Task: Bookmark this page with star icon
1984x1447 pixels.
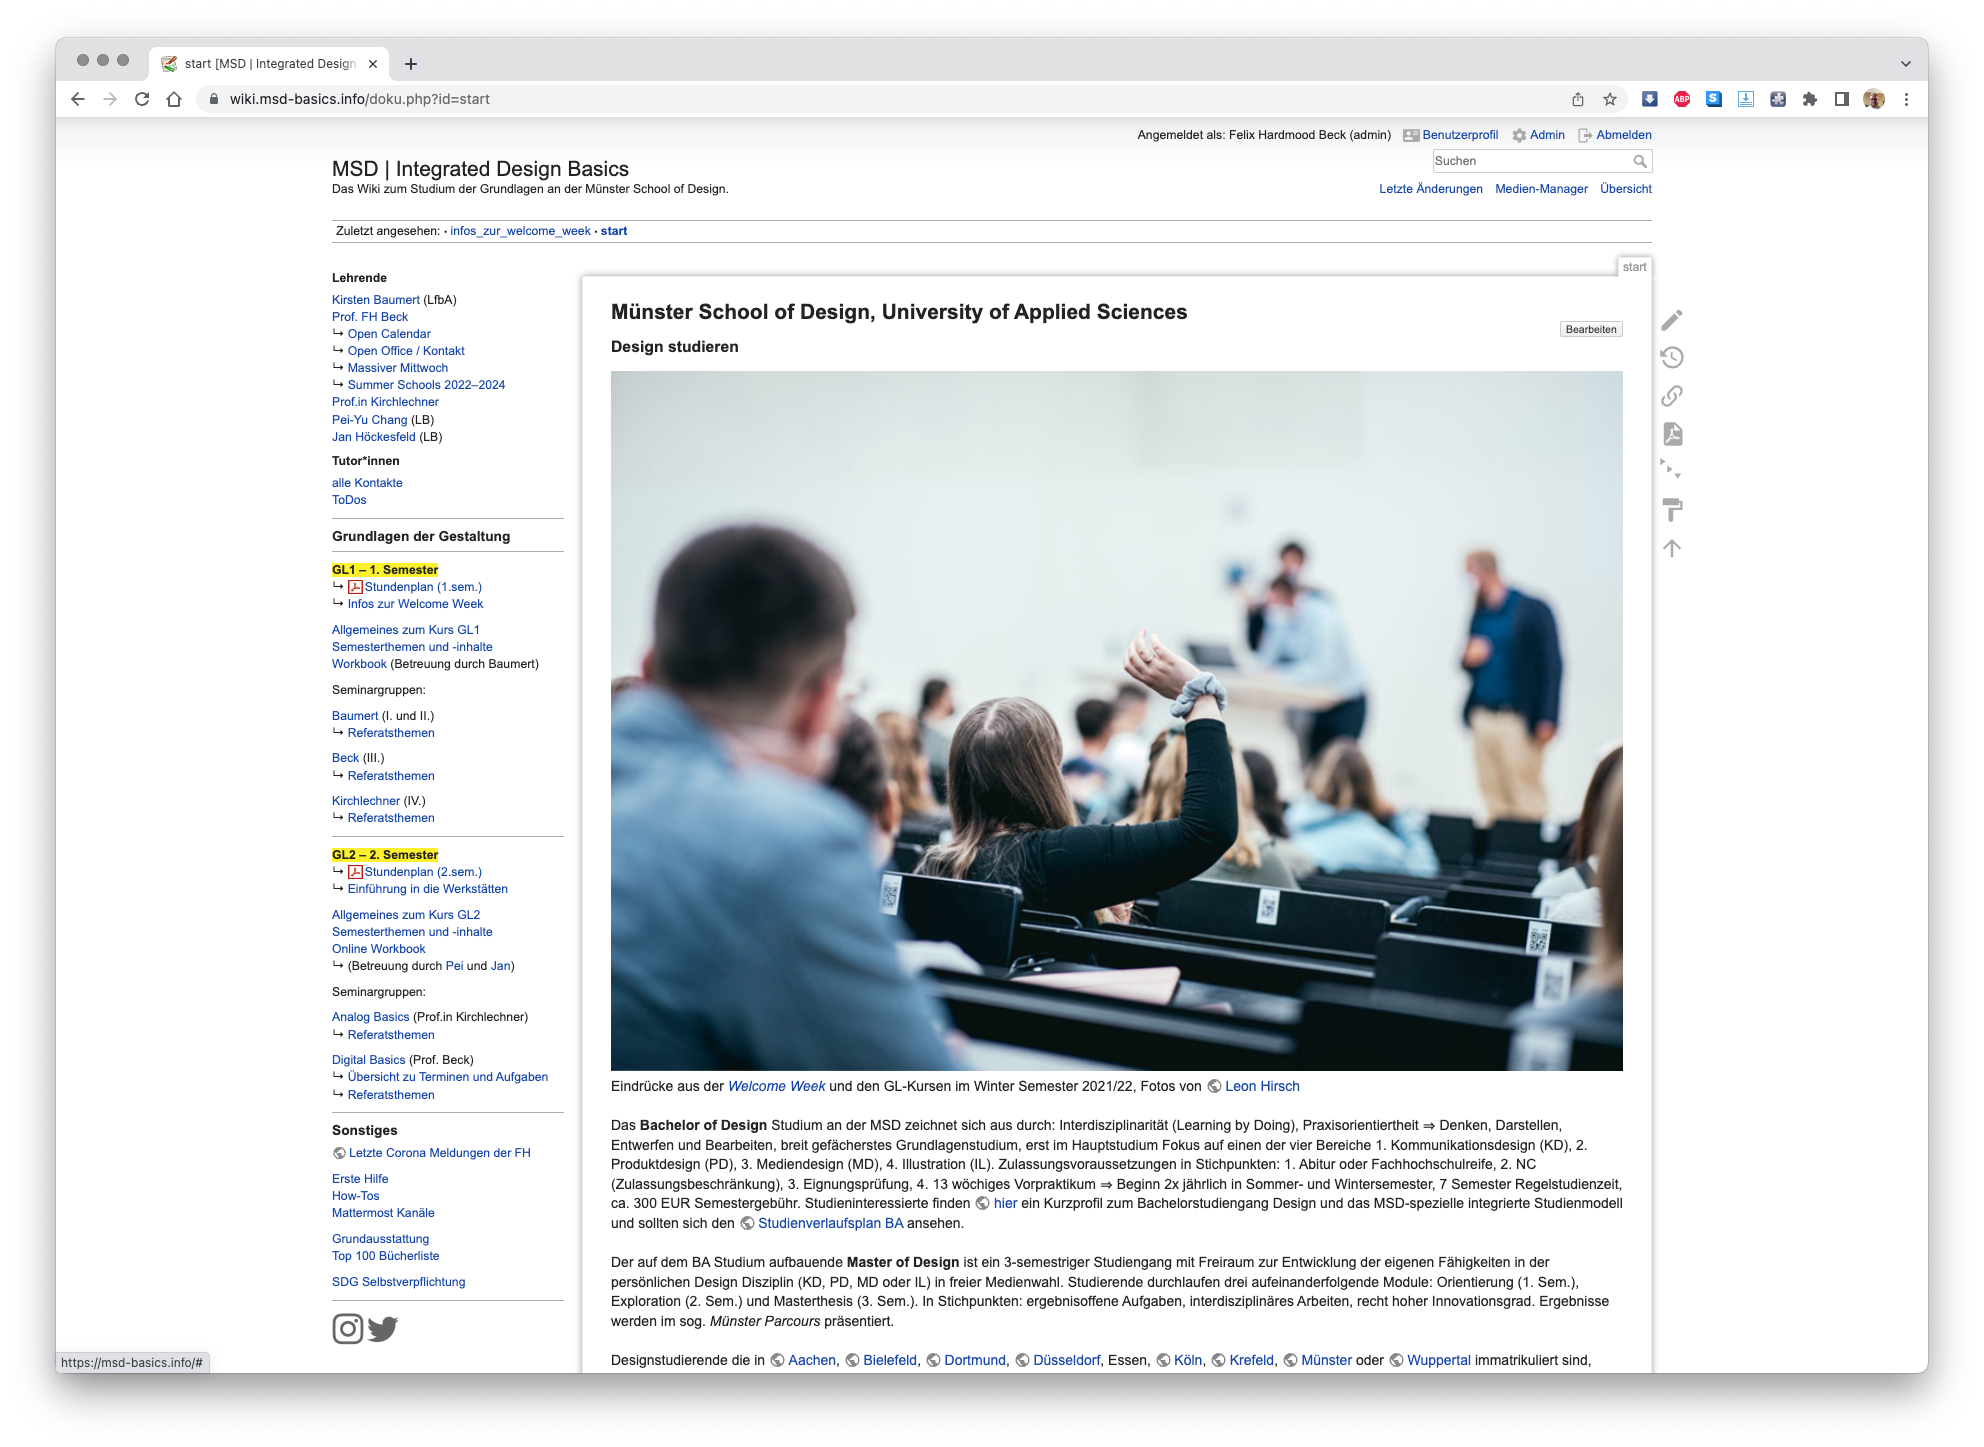Action: tap(1610, 99)
